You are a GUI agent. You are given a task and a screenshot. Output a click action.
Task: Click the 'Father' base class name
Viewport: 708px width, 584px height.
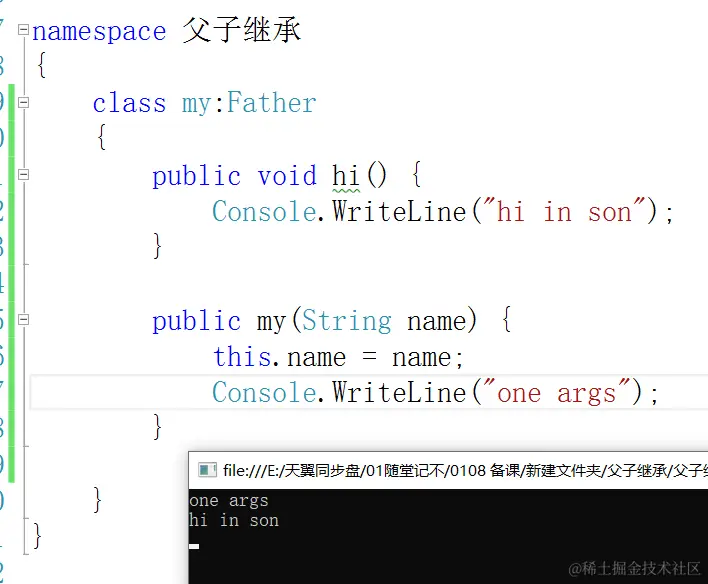271,103
